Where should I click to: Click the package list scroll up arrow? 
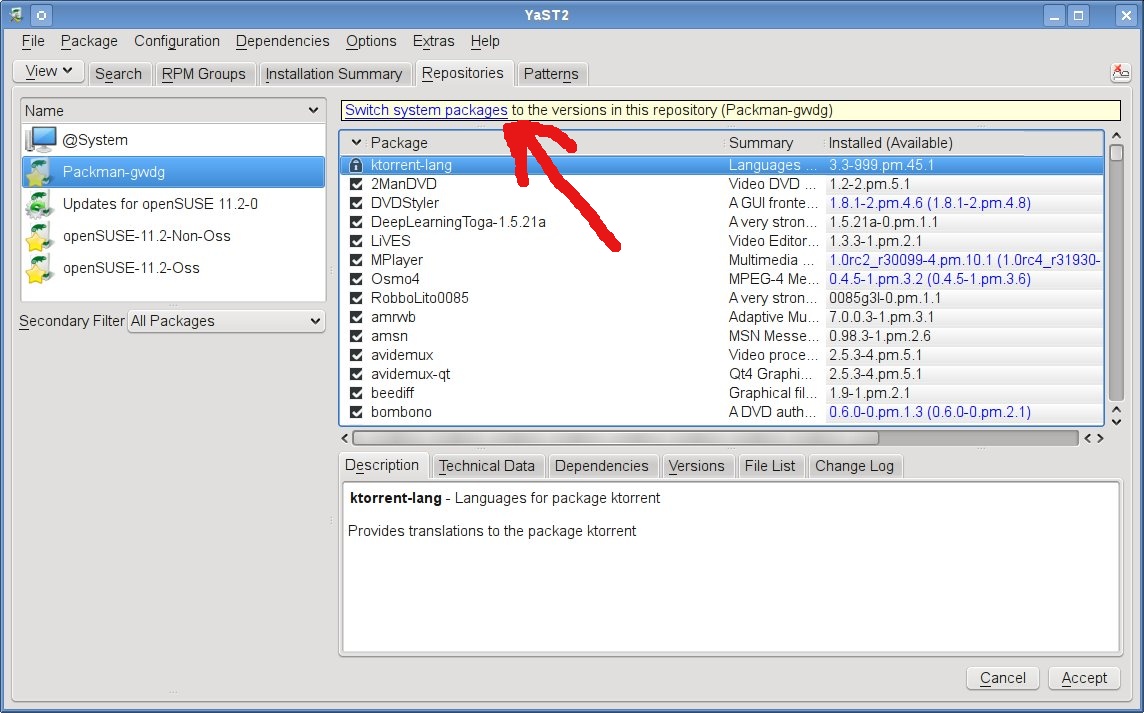click(1116, 135)
